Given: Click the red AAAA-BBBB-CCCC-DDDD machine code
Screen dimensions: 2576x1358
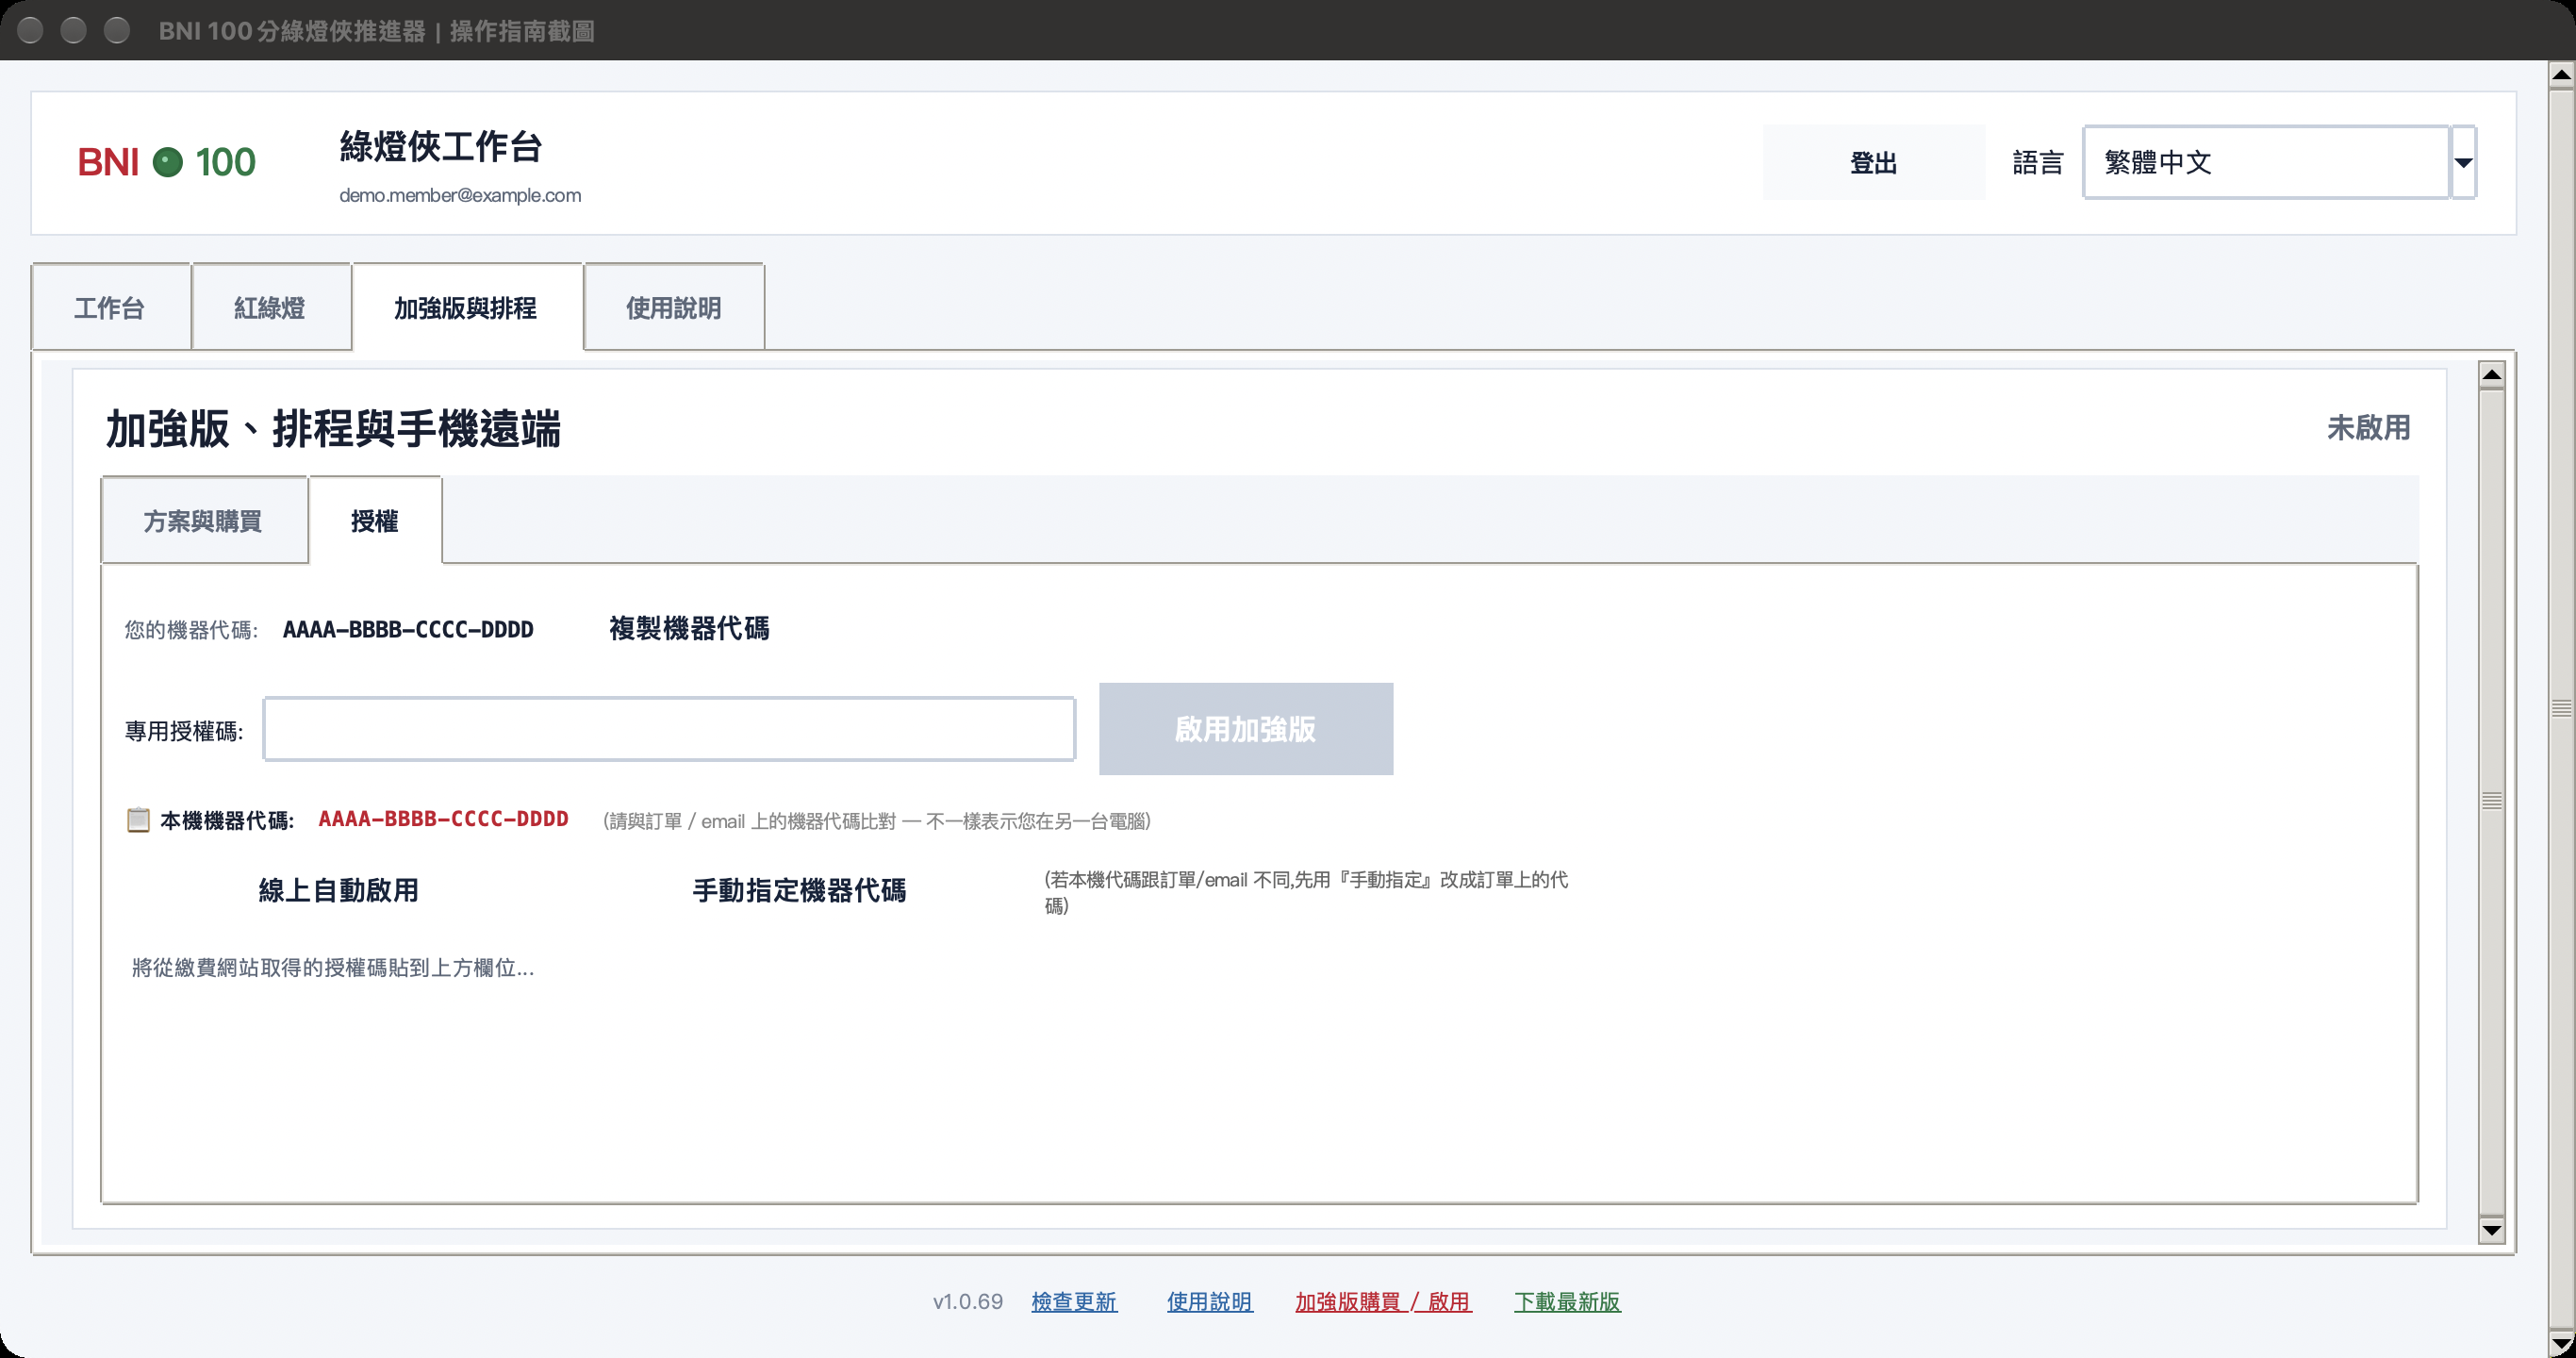Looking at the screenshot, I should [x=443, y=819].
